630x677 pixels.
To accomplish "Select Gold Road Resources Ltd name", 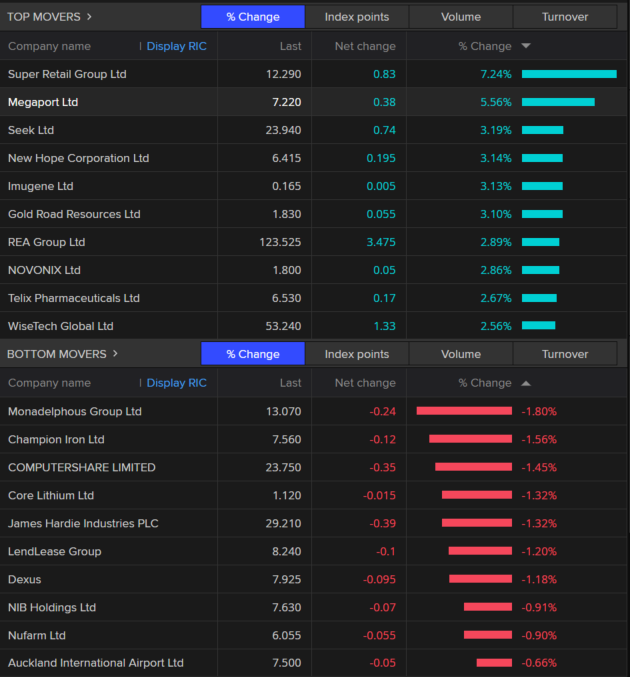I will pyautogui.click(x=74, y=214).
